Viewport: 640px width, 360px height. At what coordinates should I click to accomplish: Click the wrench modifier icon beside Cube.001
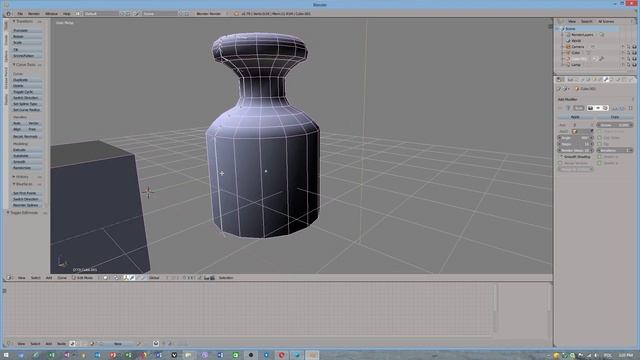click(602, 58)
